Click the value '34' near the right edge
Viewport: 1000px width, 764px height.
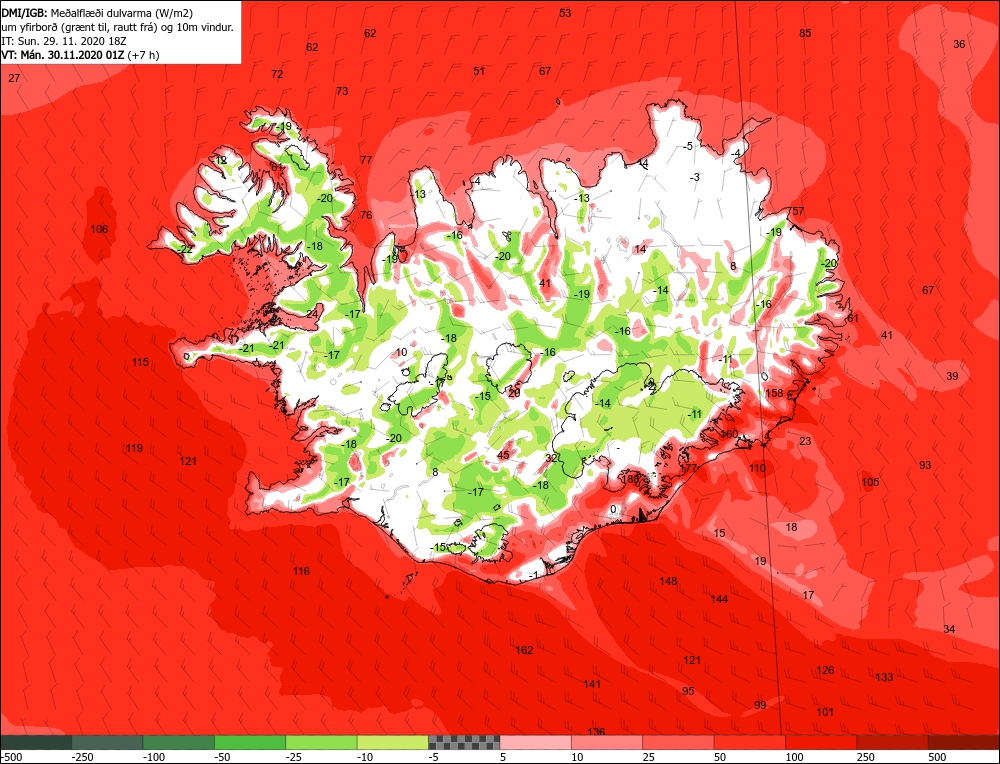(x=949, y=629)
